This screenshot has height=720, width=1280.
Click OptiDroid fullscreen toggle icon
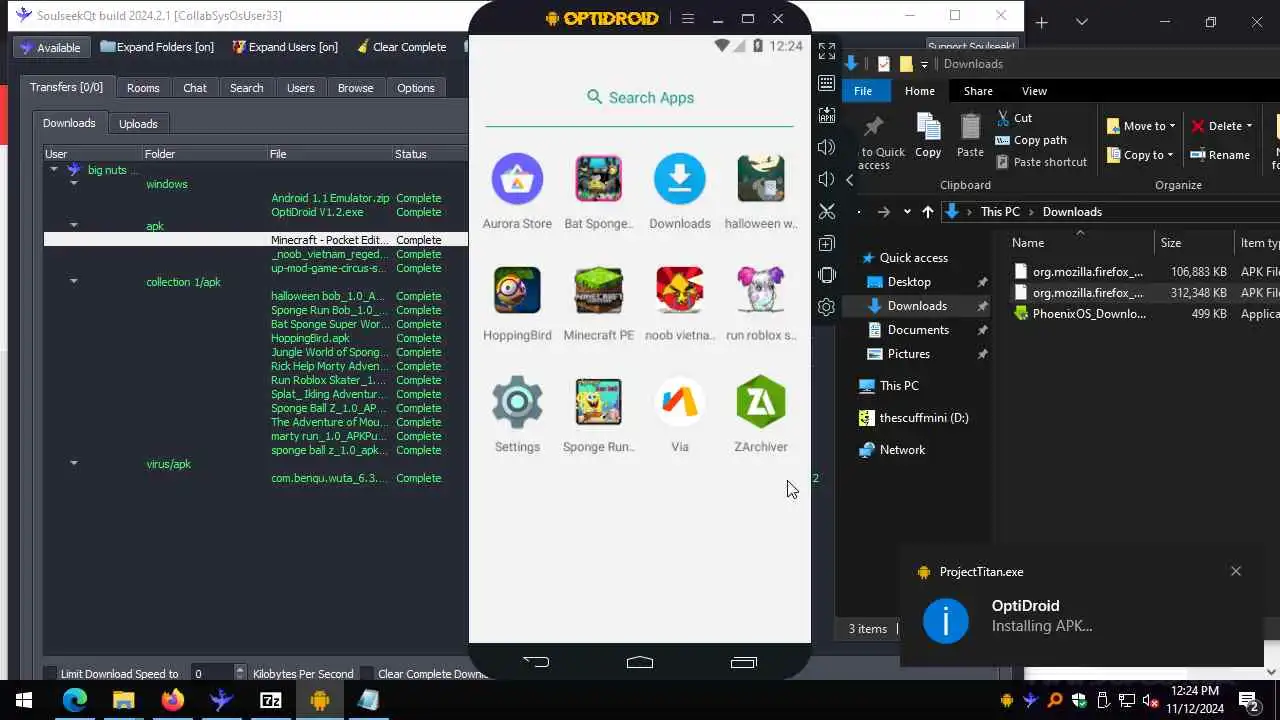pos(826,50)
